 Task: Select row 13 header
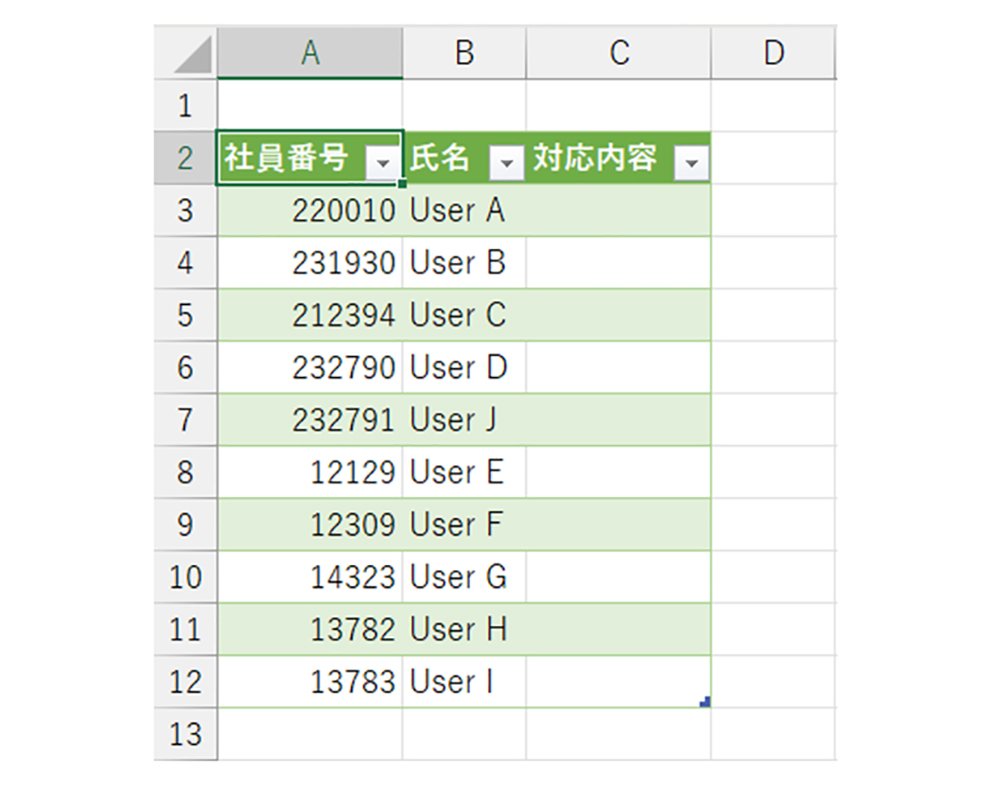tap(185, 734)
